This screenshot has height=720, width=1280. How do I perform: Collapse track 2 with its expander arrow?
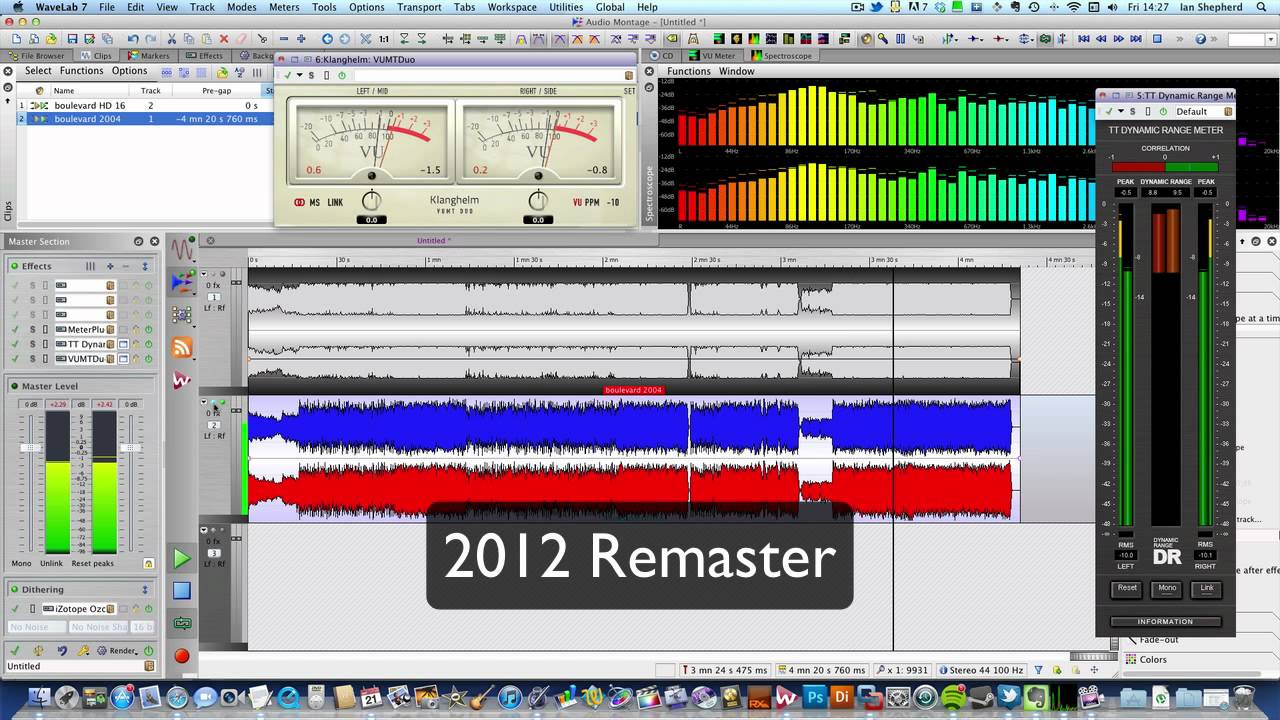point(204,403)
